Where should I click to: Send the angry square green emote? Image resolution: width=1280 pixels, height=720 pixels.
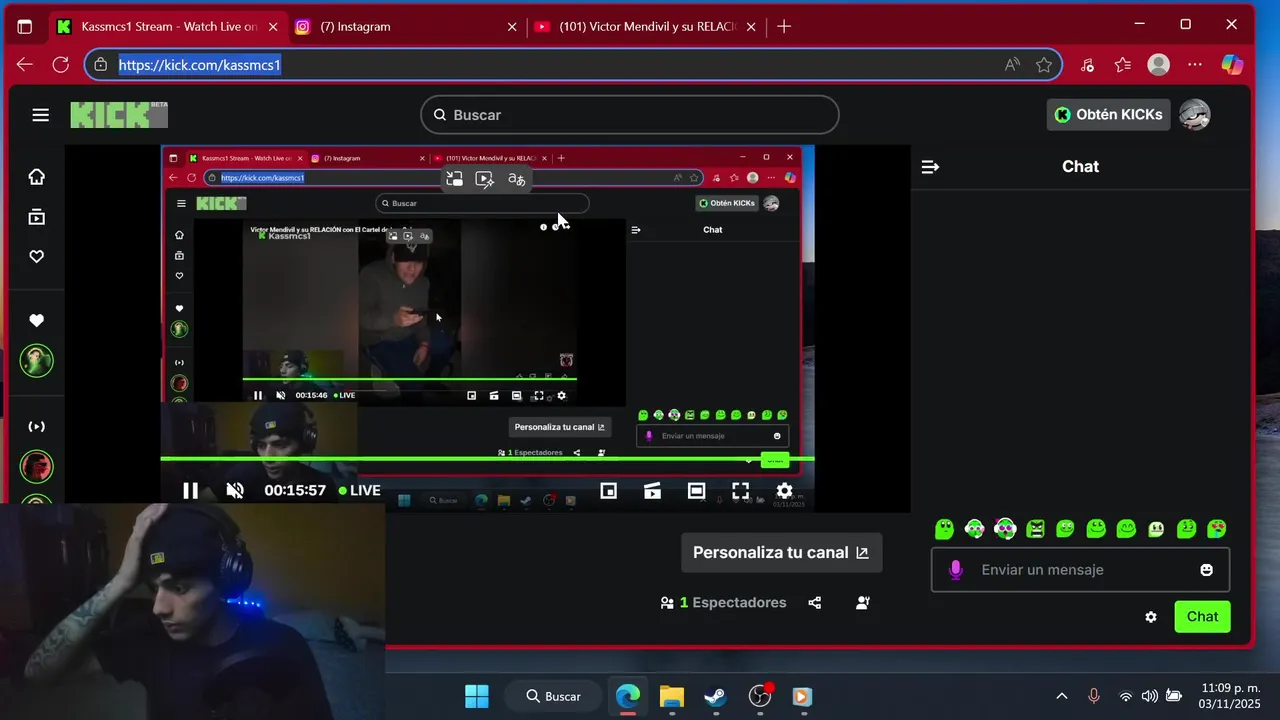(x=1035, y=528)
